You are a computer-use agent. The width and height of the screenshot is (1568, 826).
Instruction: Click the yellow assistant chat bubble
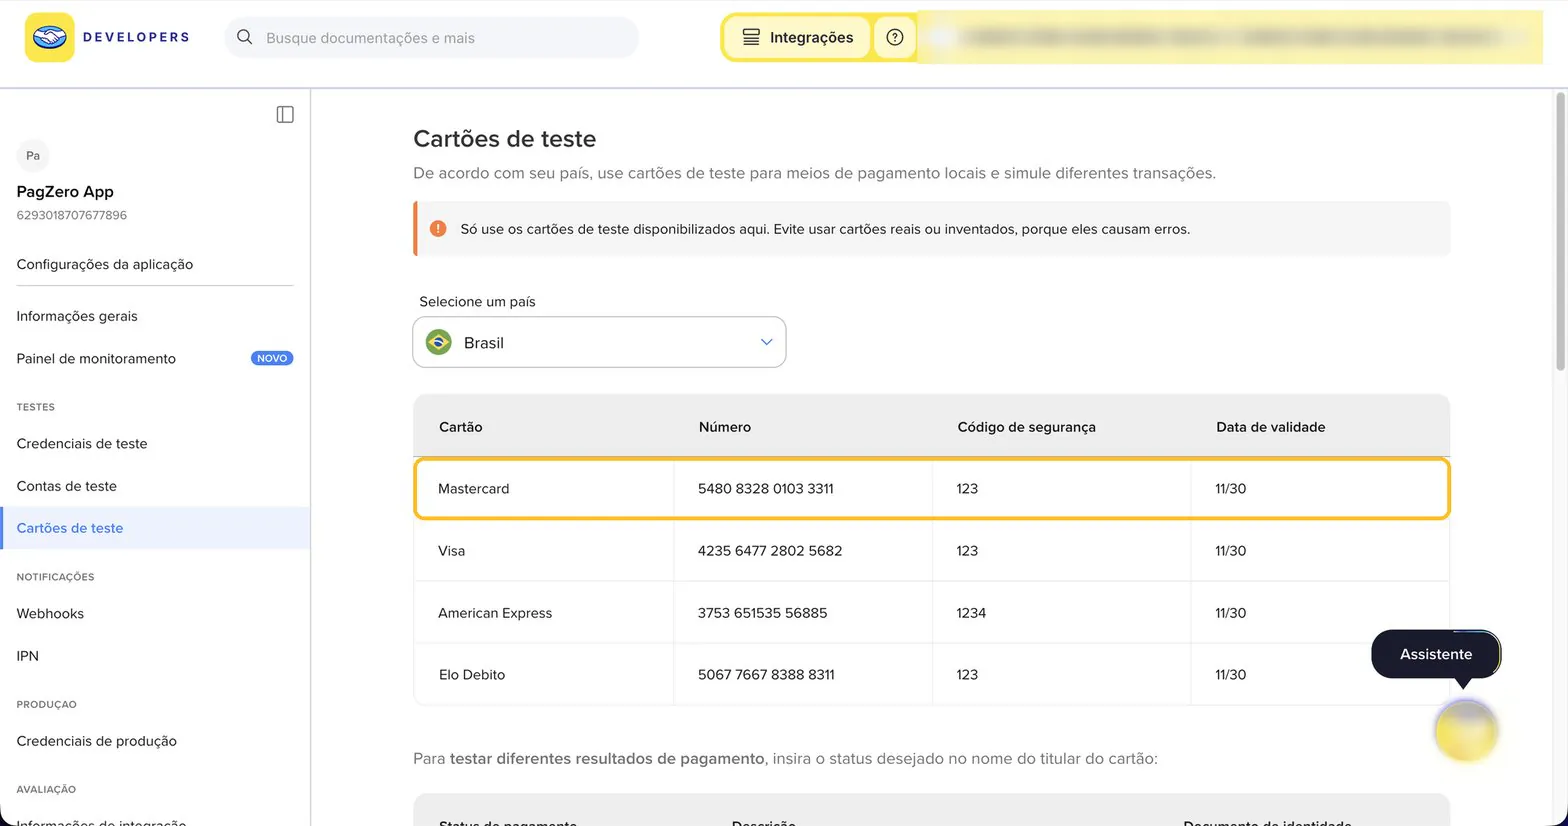pos(1466,731)
